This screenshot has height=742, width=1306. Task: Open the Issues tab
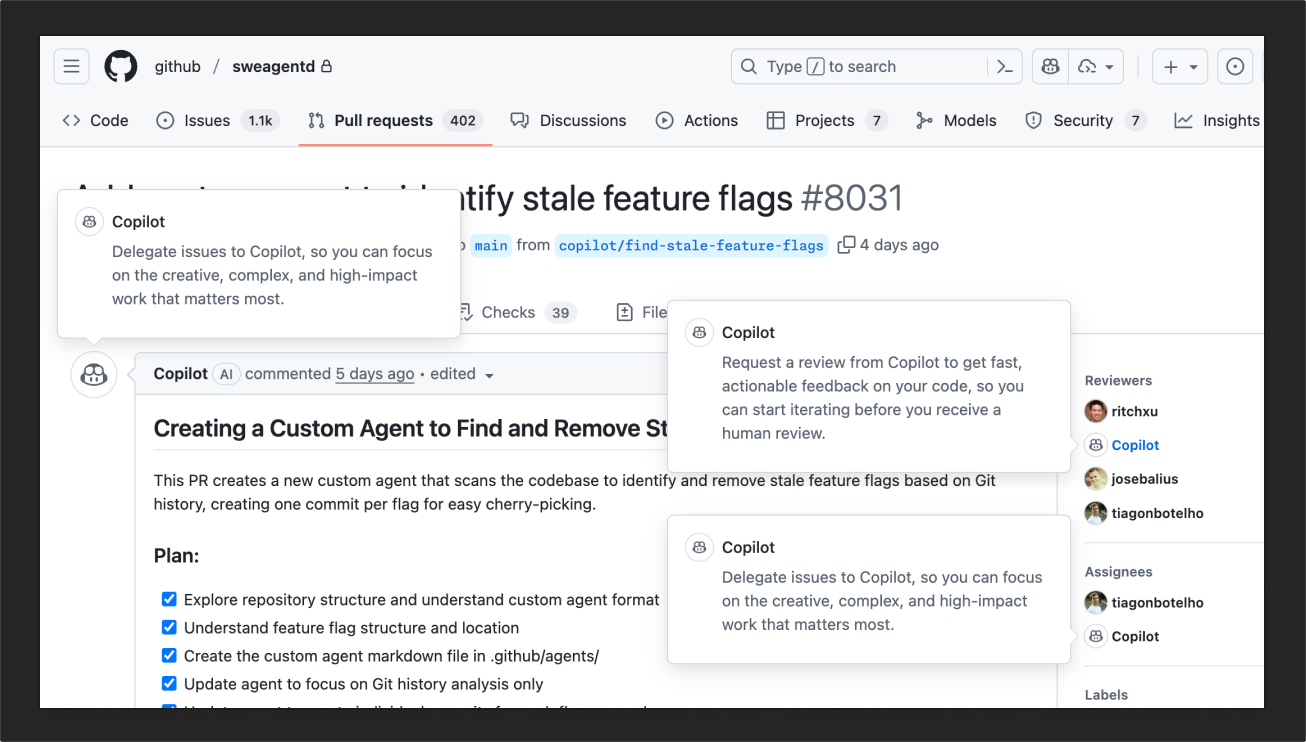coord(218,120)
